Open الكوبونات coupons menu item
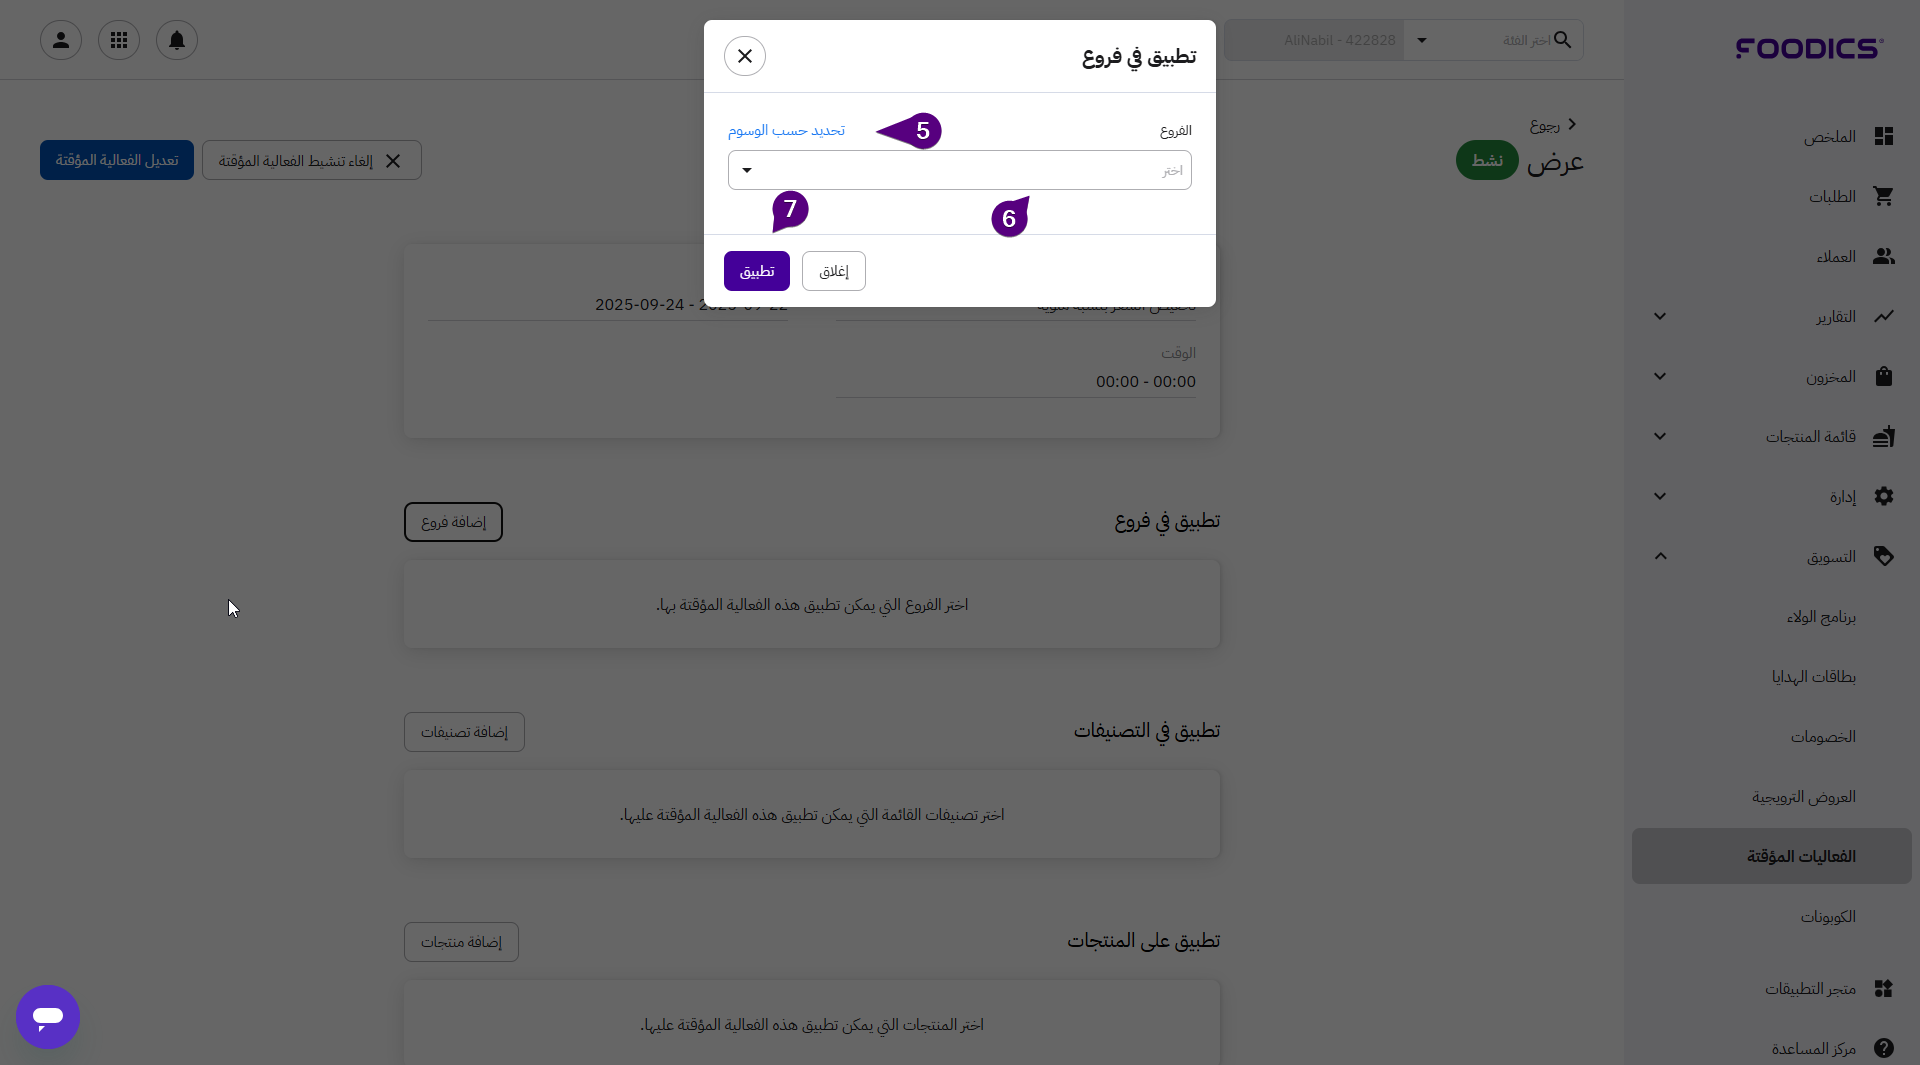 (x=1828, y=916)
